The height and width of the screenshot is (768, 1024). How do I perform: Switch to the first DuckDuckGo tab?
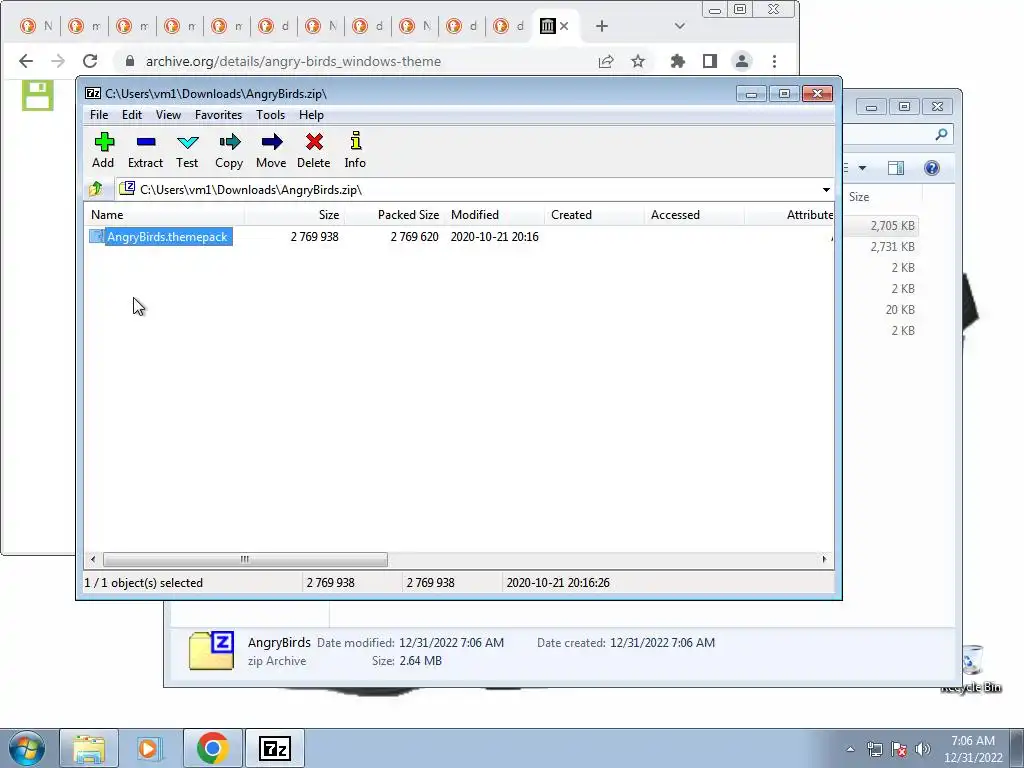tap(37, 26)
